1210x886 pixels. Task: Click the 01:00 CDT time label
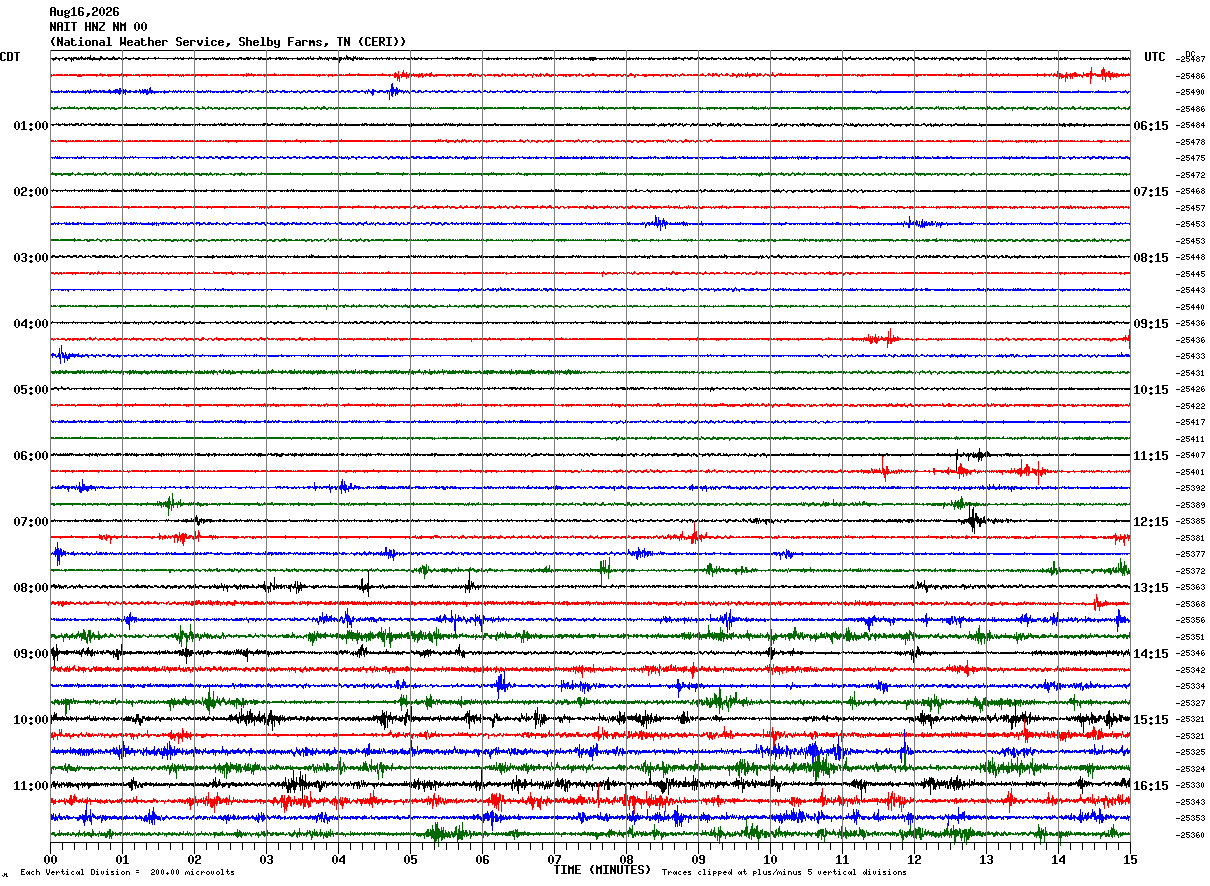pos(31,126)
